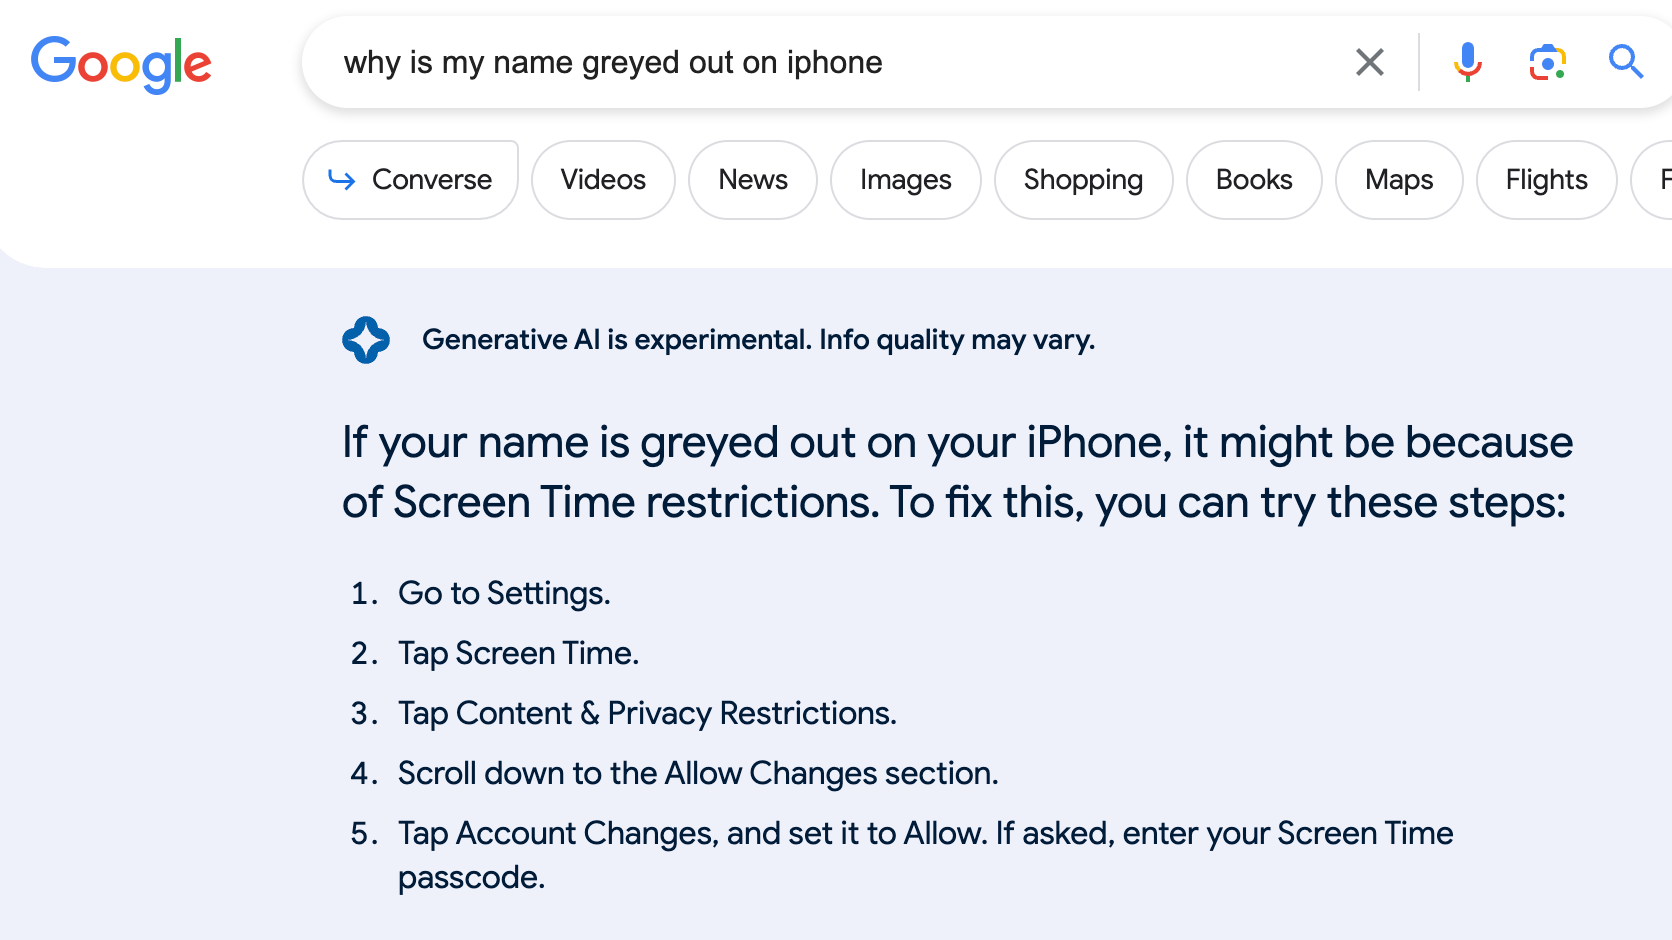Click step 5 about Account Changes
The image size is (1672, 940).
tap(925, 855)
